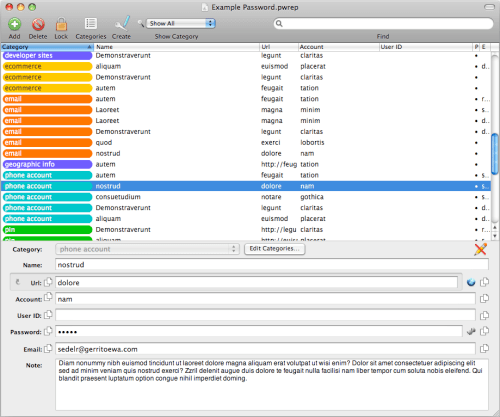Open the Show All category filter popup
Image resolution: width=500 pixels, height=417 pixels.
click(x=181, y=23)
